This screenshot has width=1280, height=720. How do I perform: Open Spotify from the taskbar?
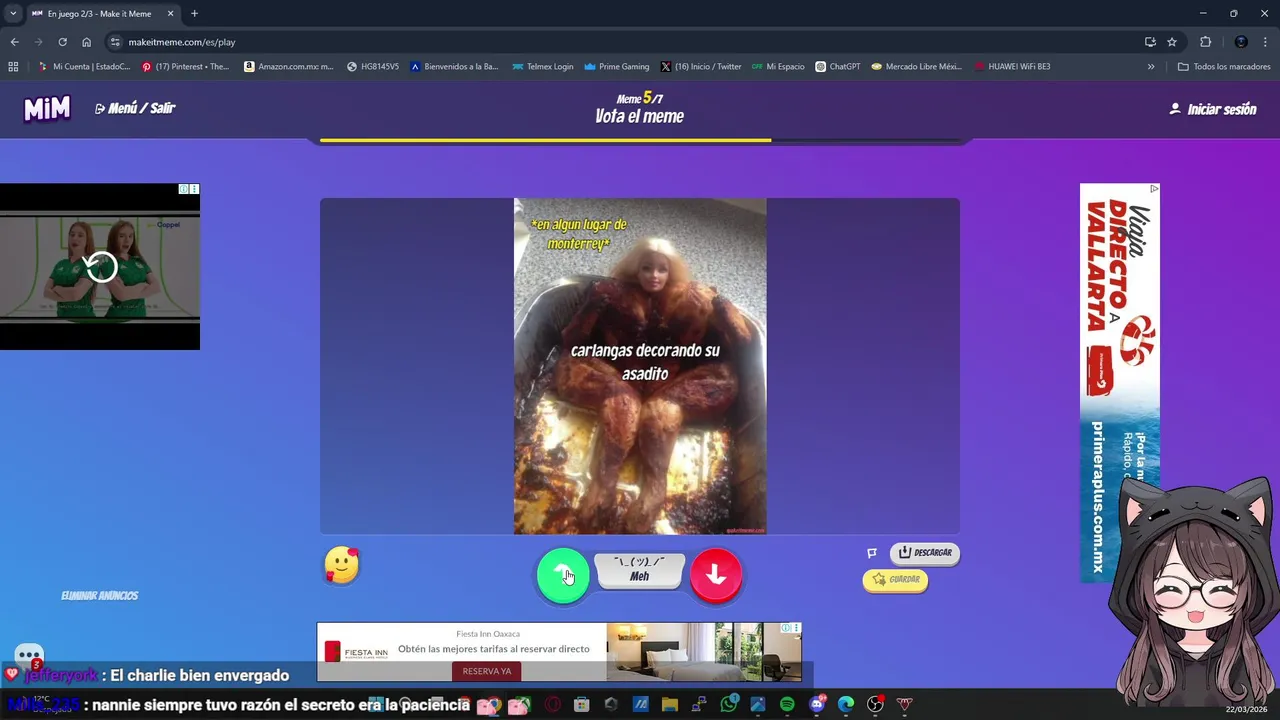coord(787,705)
